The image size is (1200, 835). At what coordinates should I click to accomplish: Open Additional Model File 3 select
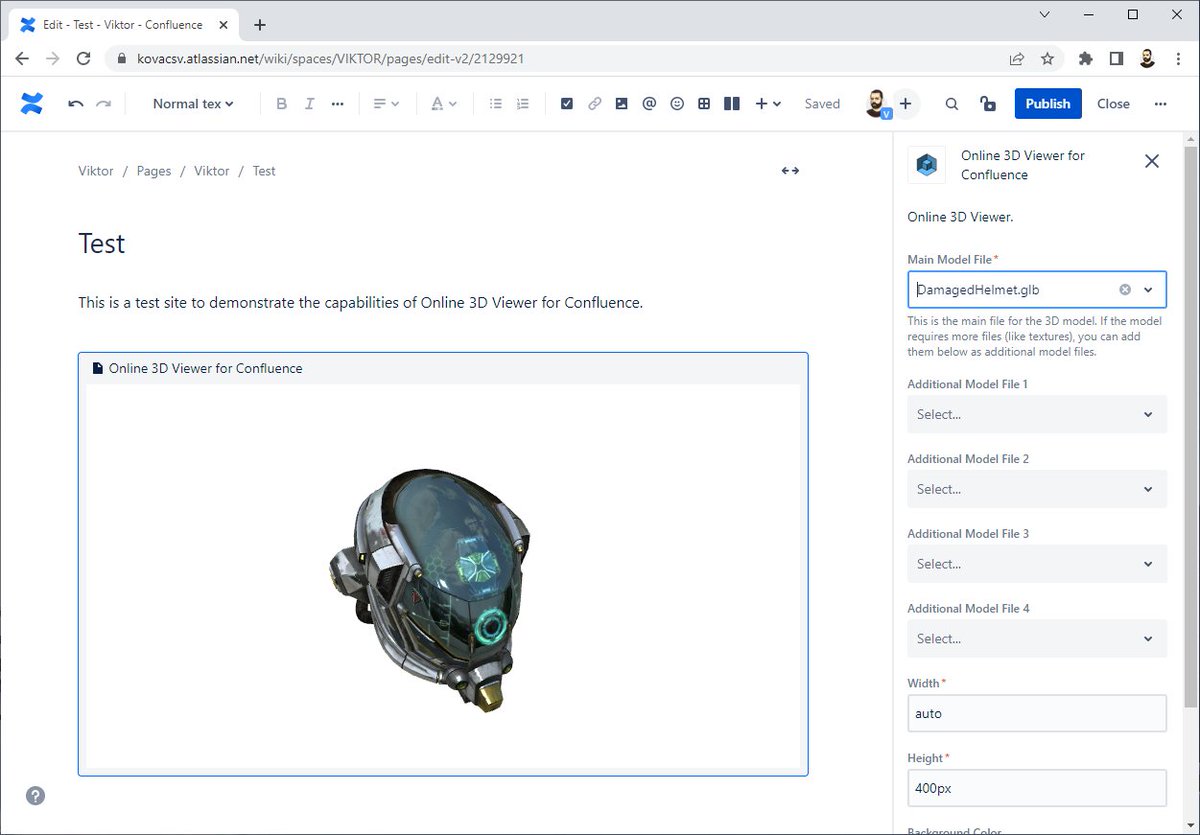[x=1036, y=564]
